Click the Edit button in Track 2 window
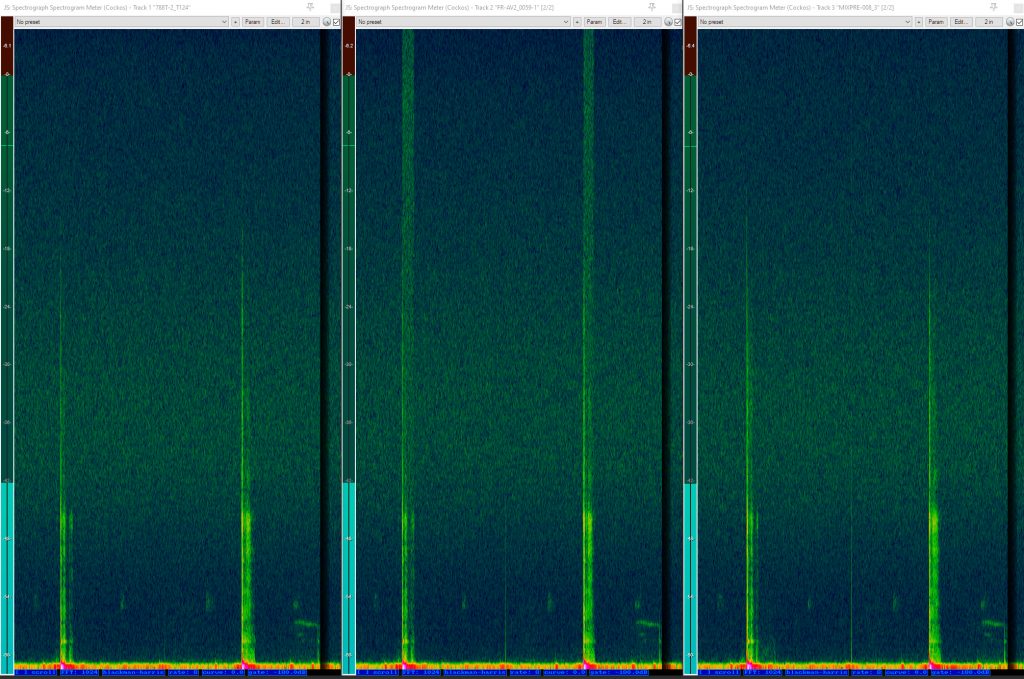This screenshot has width=1024, height=679. click(619, 21)
